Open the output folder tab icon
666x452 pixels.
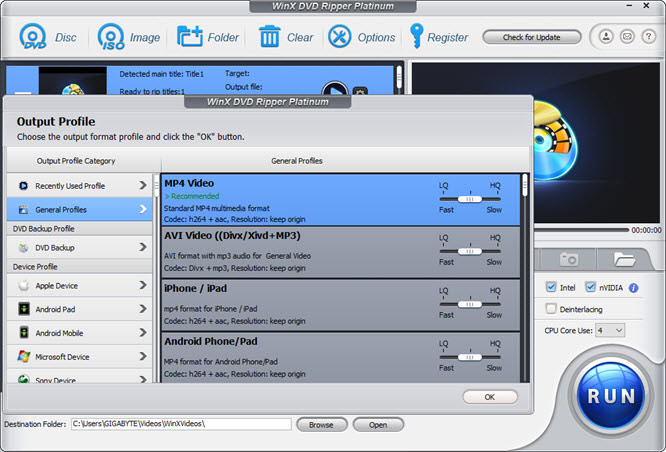[624, 259]
